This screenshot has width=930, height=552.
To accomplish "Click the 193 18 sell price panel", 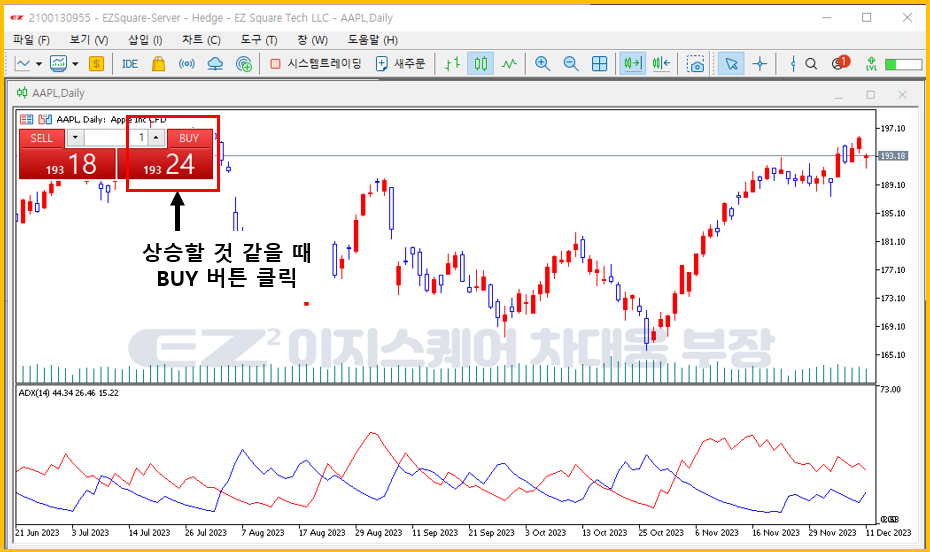I will coord(67,164).
